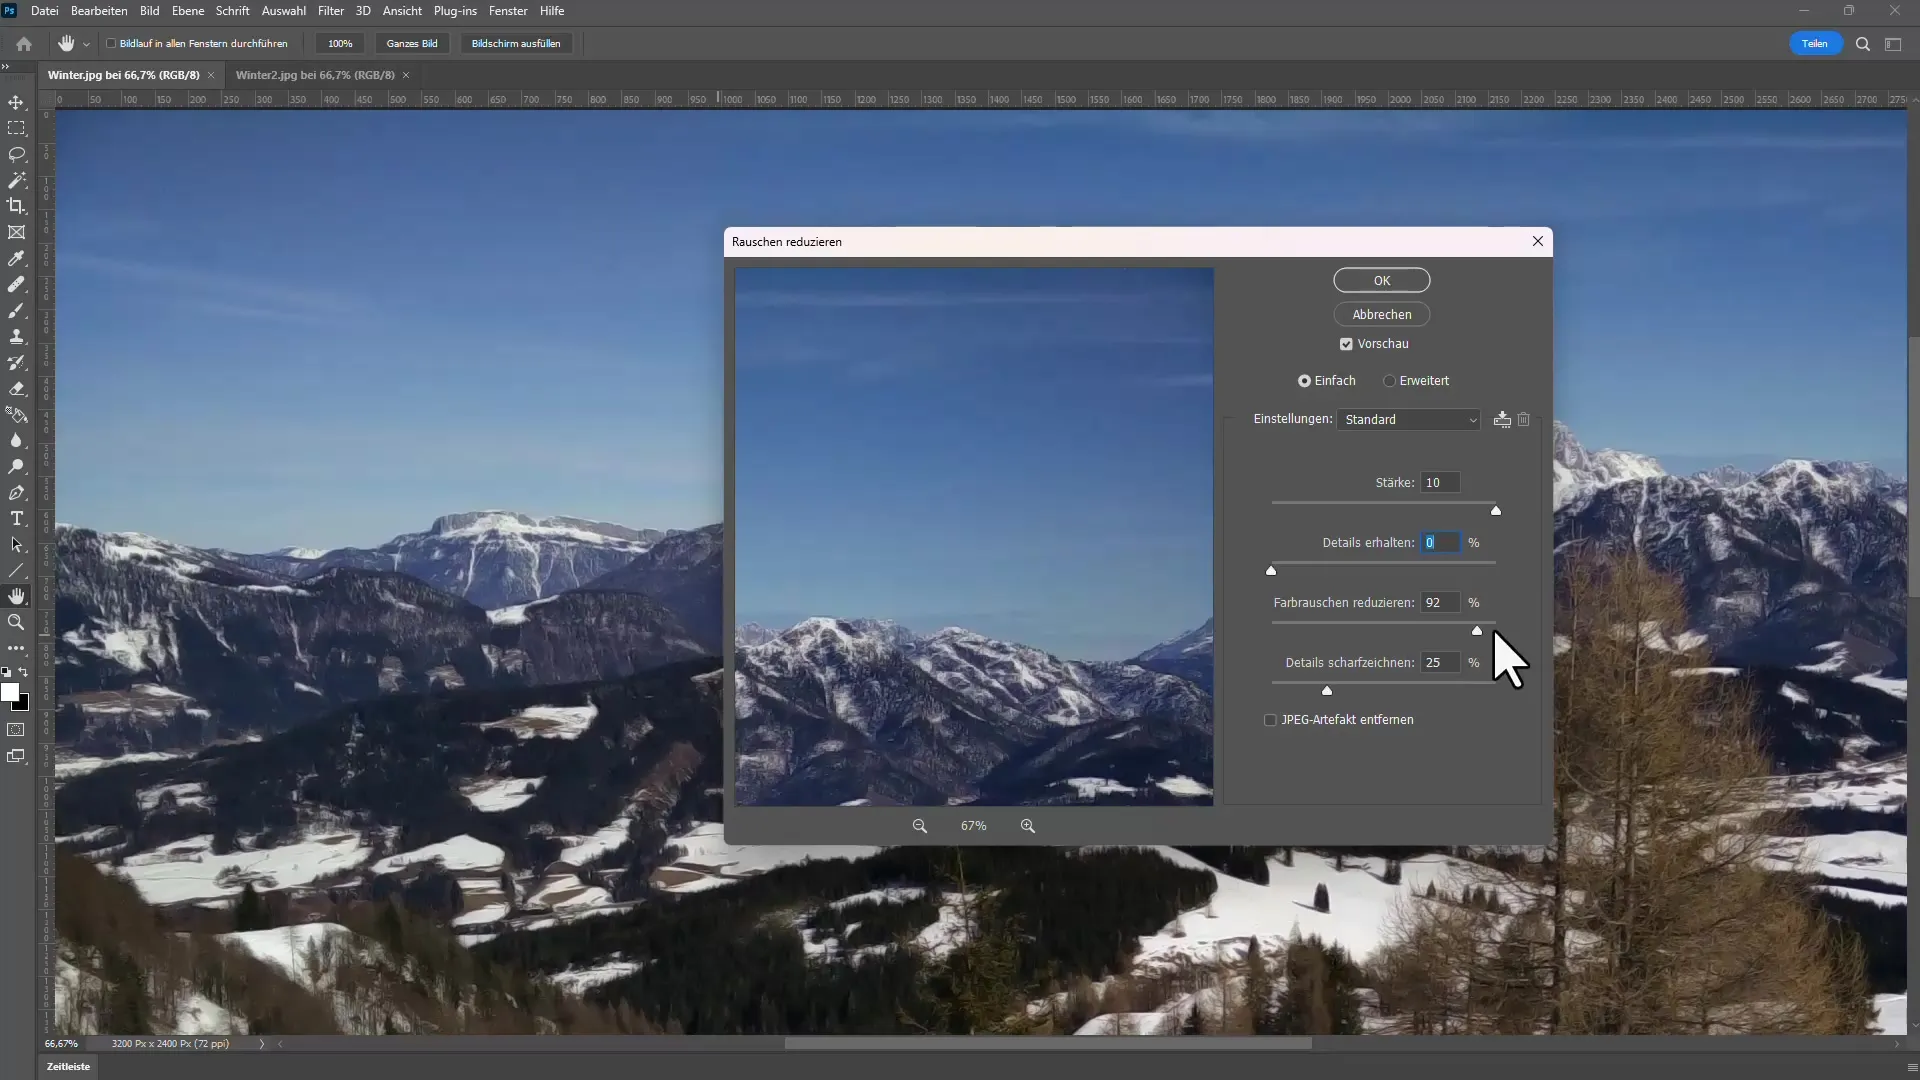Select the Spot Healing Brush tool

(17, 284)
